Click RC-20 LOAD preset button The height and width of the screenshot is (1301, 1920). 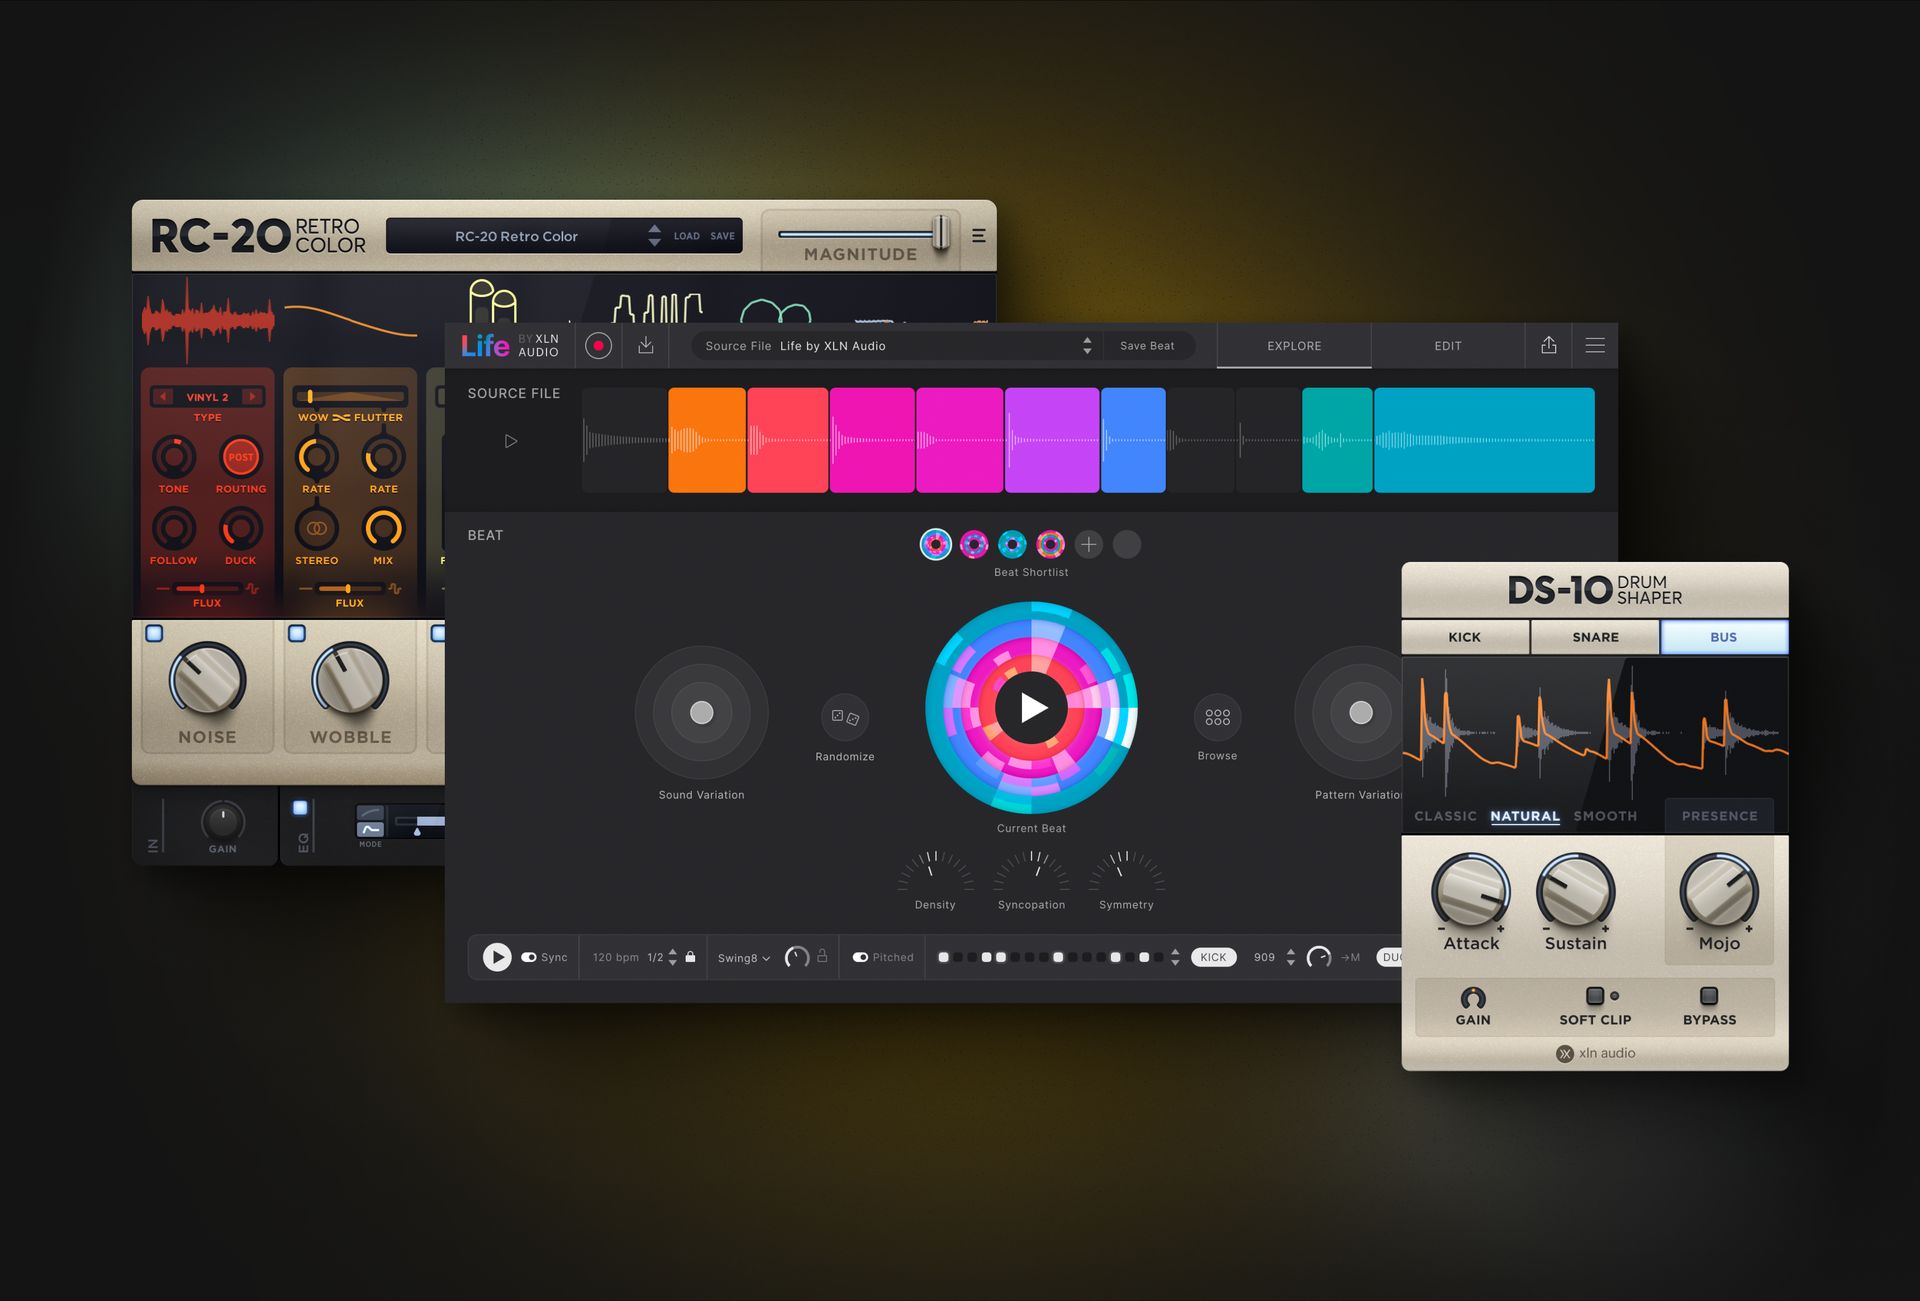tap(686, 236)
